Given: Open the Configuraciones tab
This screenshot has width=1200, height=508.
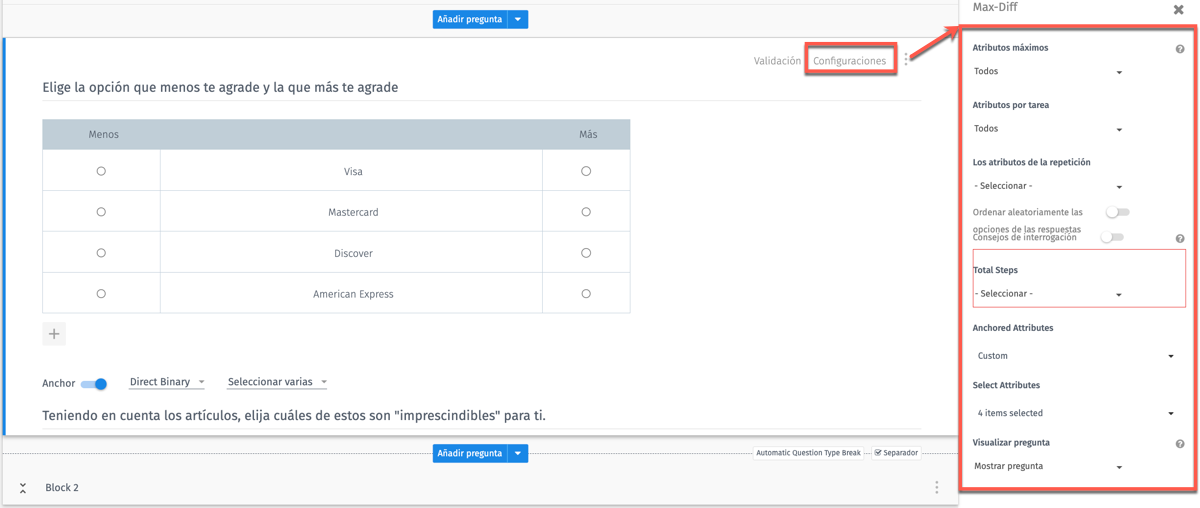Looking at the screenshot, I should click(849, 61).
